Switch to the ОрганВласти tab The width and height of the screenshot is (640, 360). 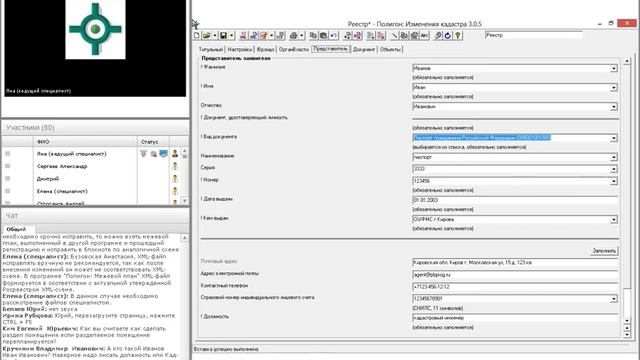(294, 49)
